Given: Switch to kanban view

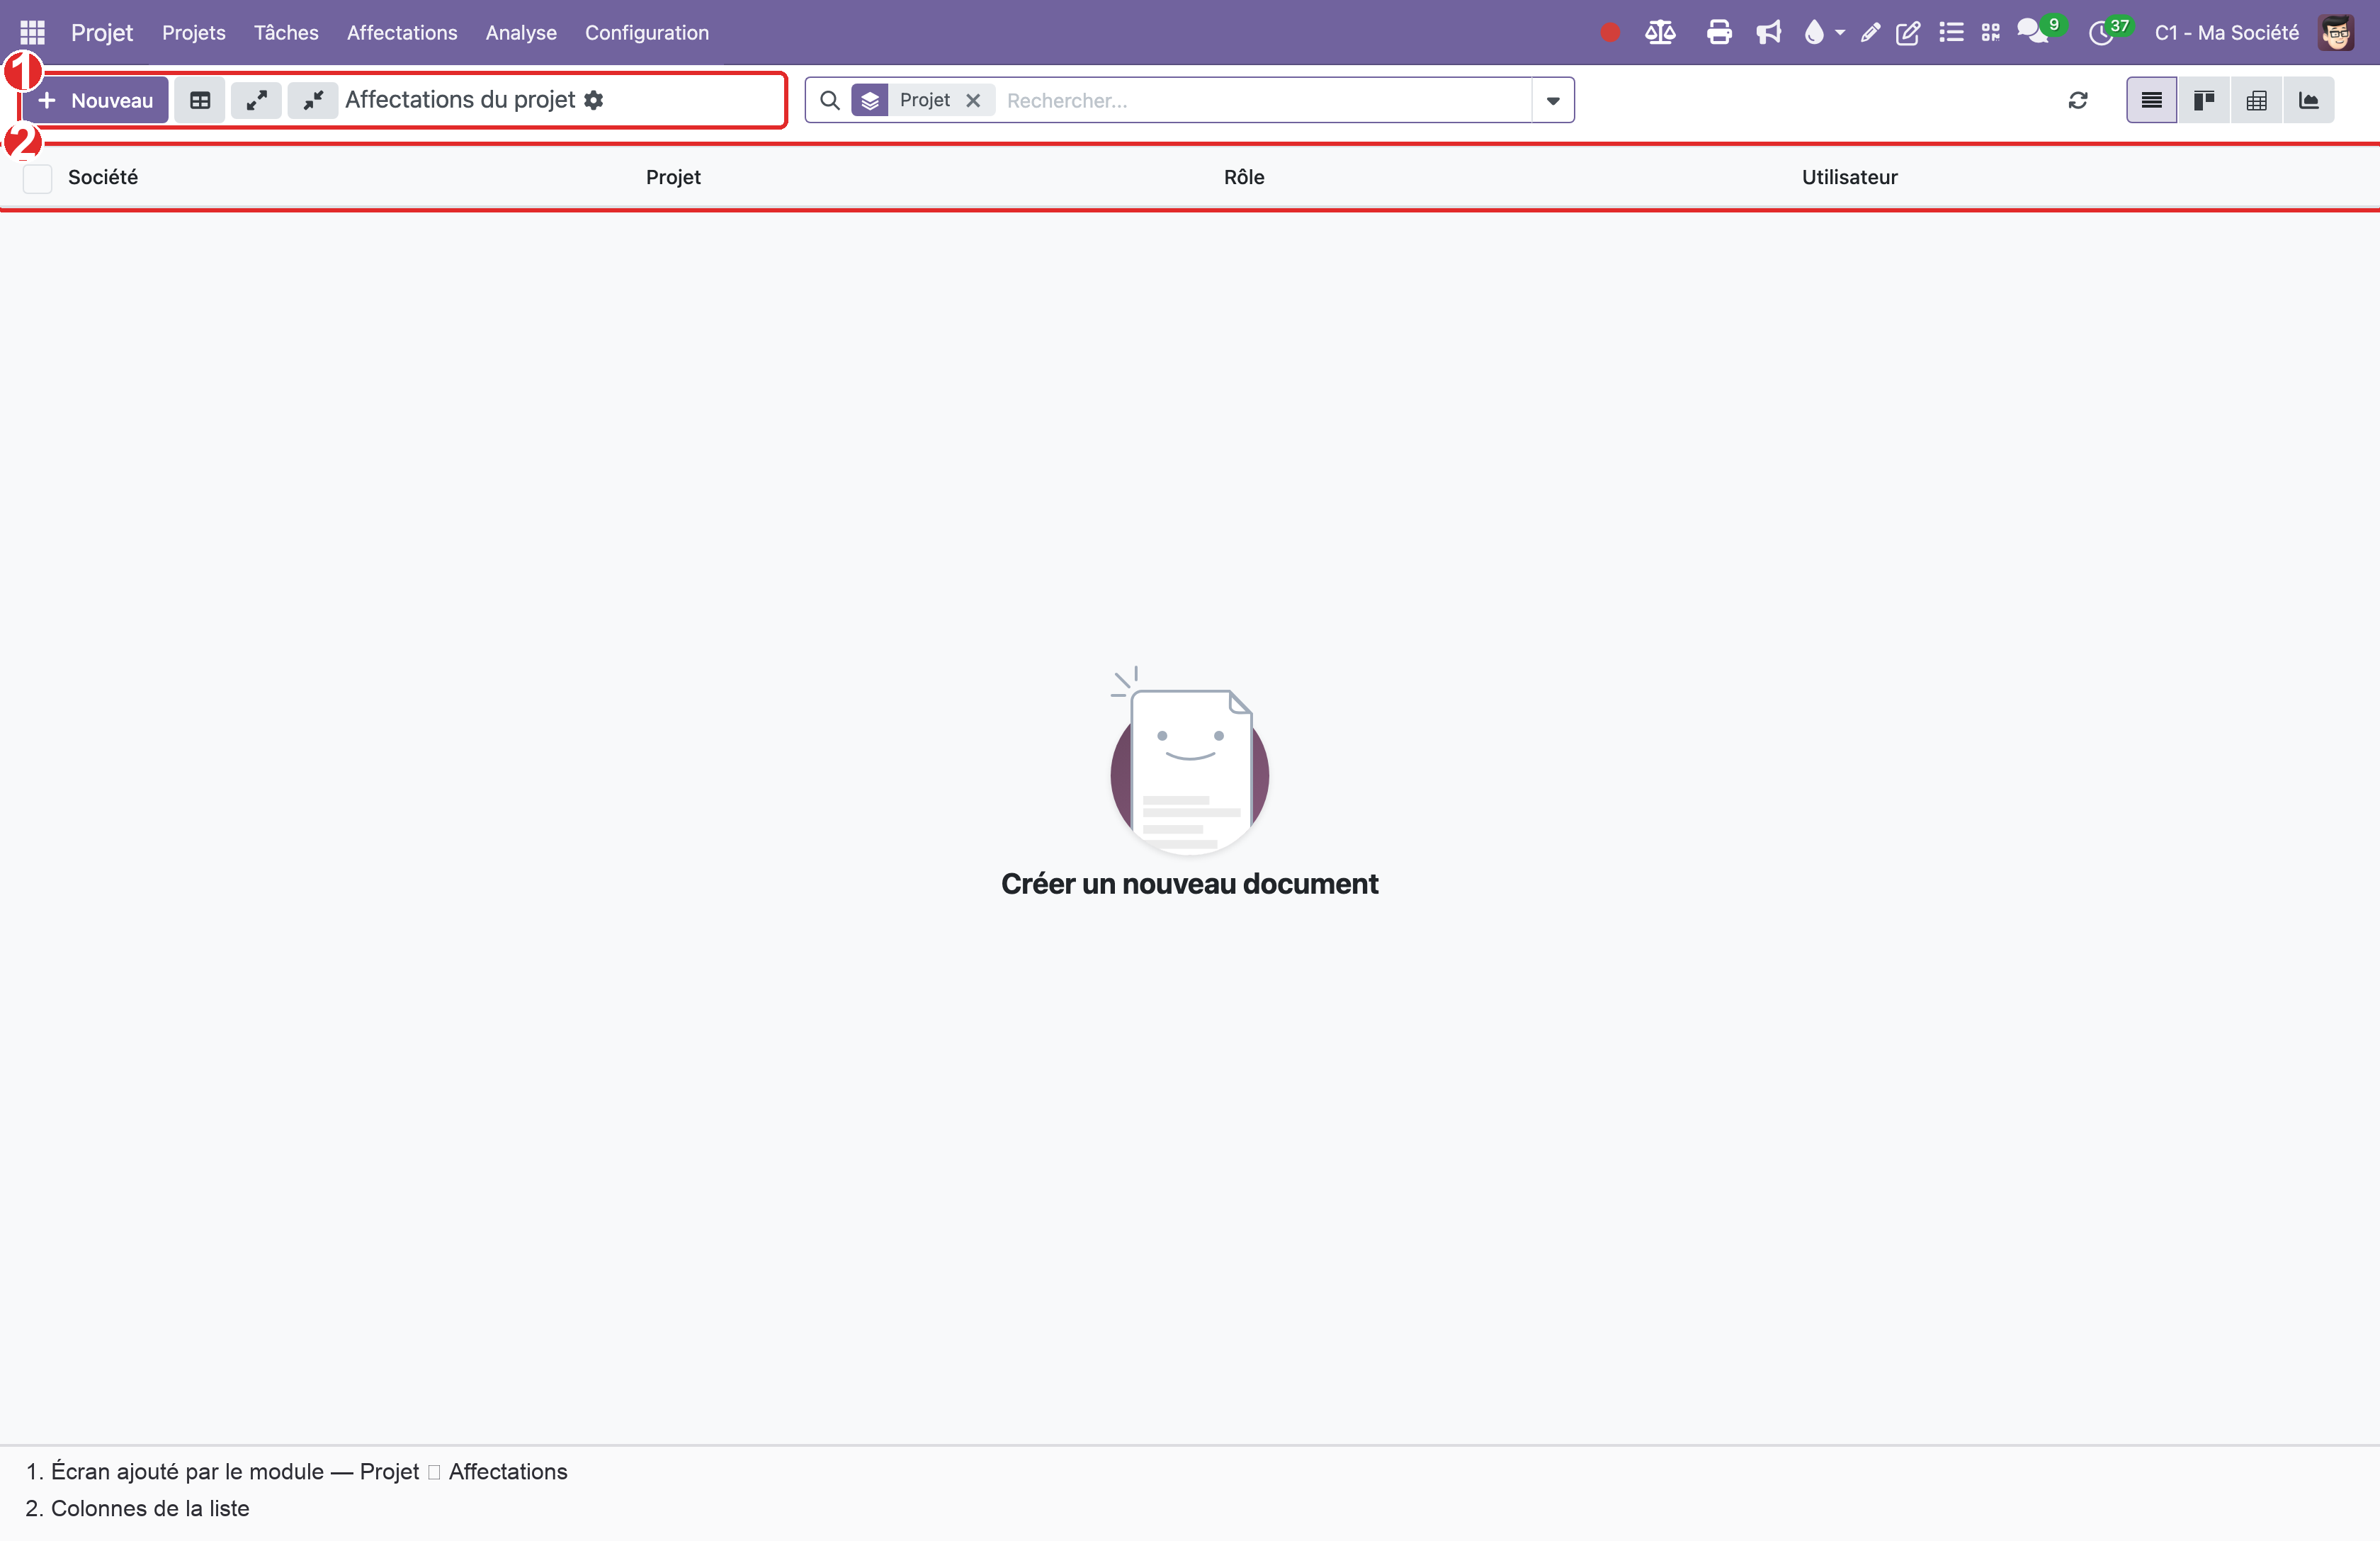Looking at the screenshot, I should click(x=2204, y=100).
